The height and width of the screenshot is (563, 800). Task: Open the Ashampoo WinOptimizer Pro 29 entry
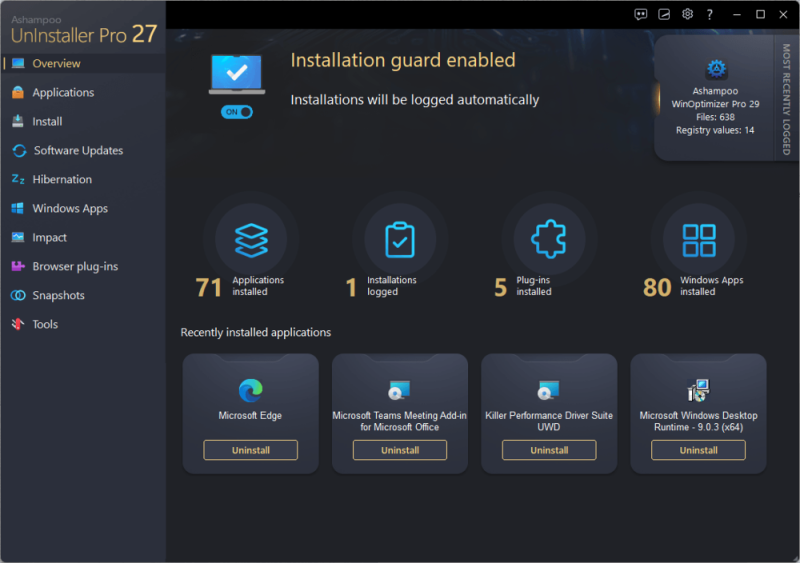(715, 97)
